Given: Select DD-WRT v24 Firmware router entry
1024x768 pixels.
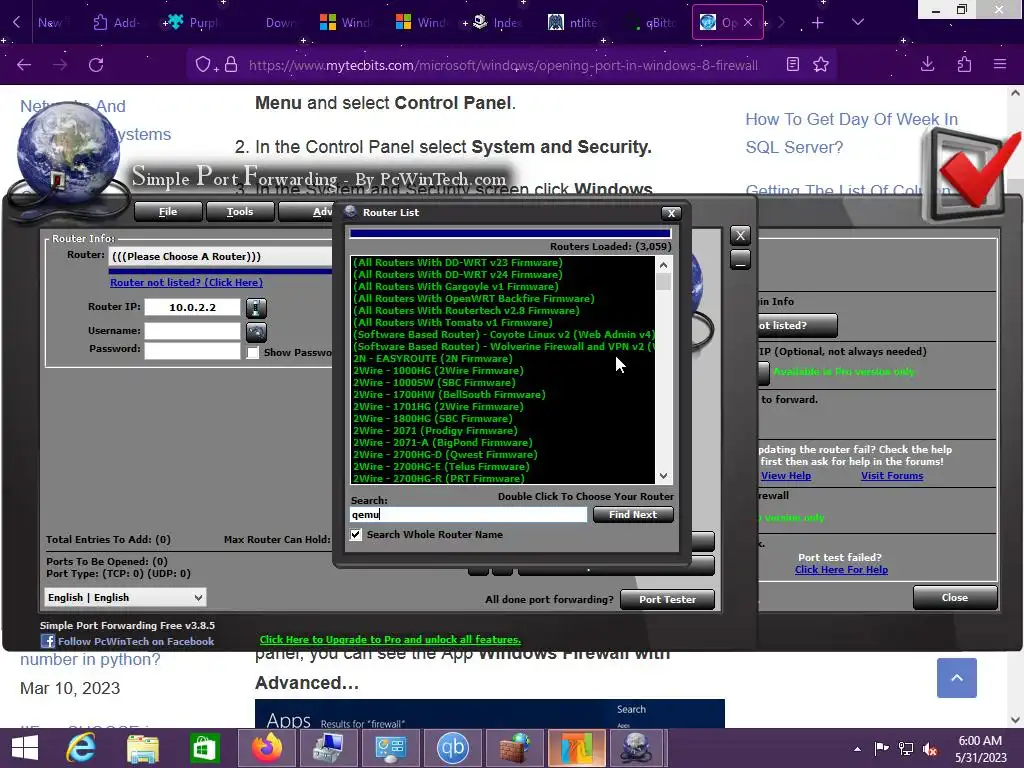Looking at the screenshot, I should (x=457, y=275).
